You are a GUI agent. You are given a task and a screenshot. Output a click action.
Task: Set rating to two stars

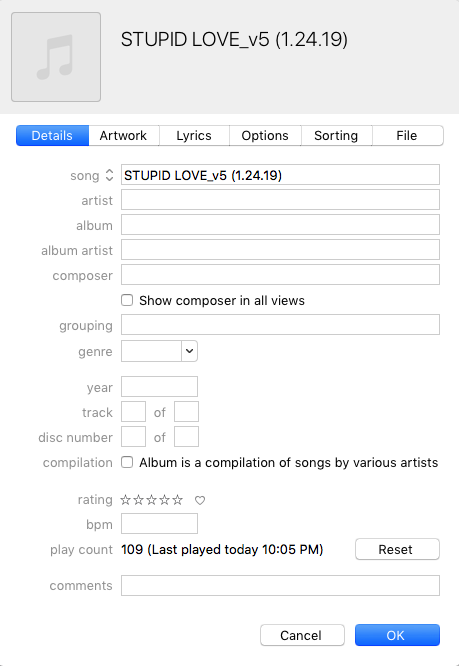click(x=138, y=500)
